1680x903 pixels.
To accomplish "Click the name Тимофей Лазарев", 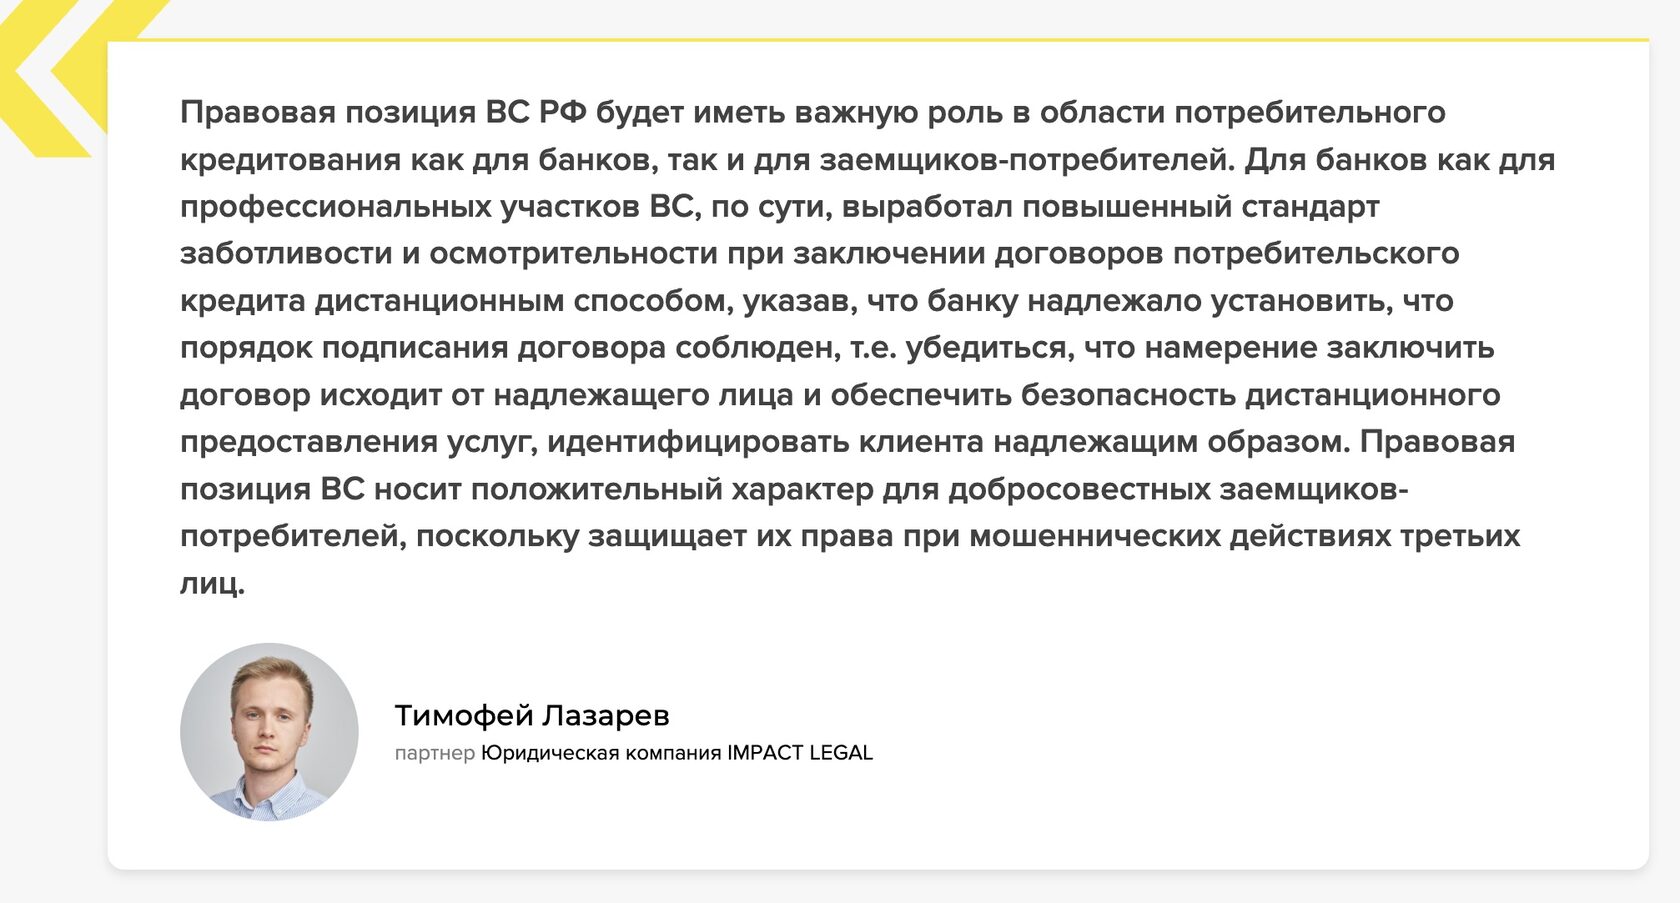I will 531,716.
